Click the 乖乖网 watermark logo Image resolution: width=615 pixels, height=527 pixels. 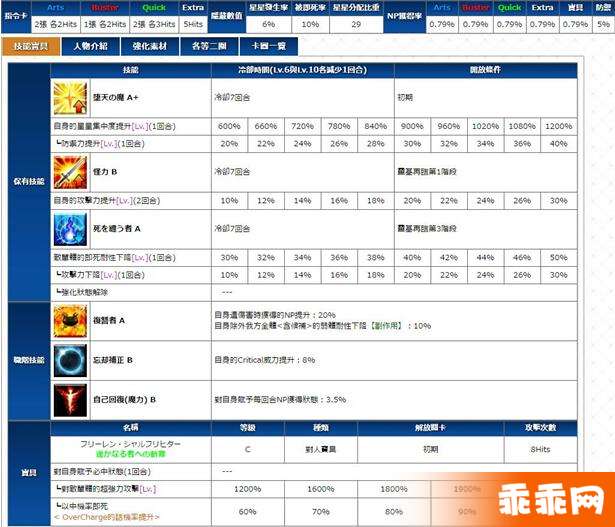[x=559, y=498]
